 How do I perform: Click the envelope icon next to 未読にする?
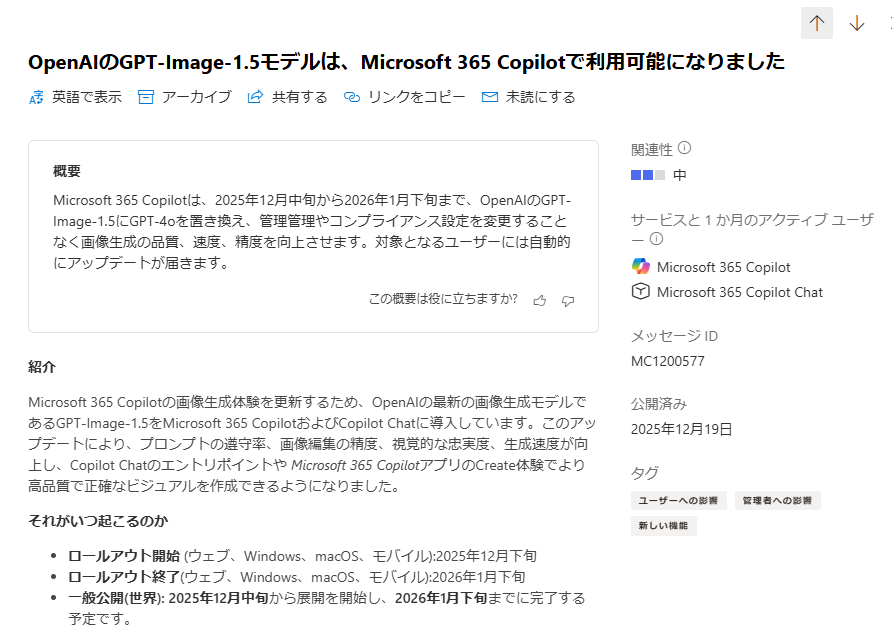point(489,97)
